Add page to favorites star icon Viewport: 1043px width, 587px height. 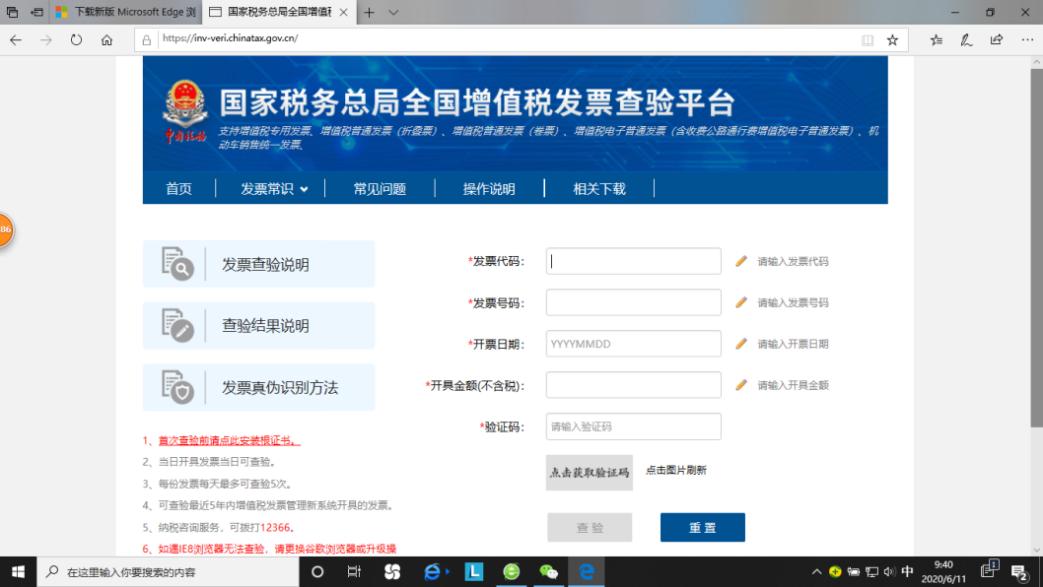(x=893, y=40)
